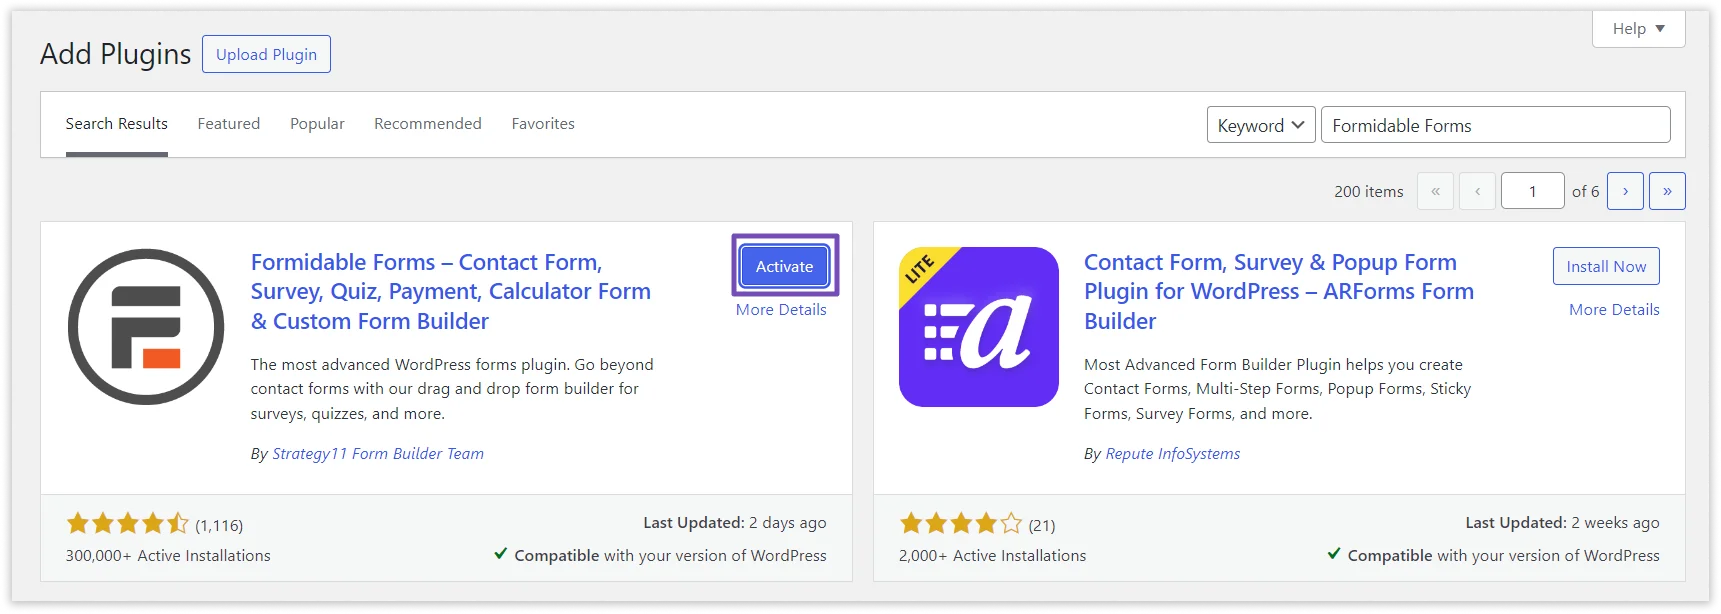Go to next page of results
Screen dimensions: 1721x614
tap(1625, 191)
